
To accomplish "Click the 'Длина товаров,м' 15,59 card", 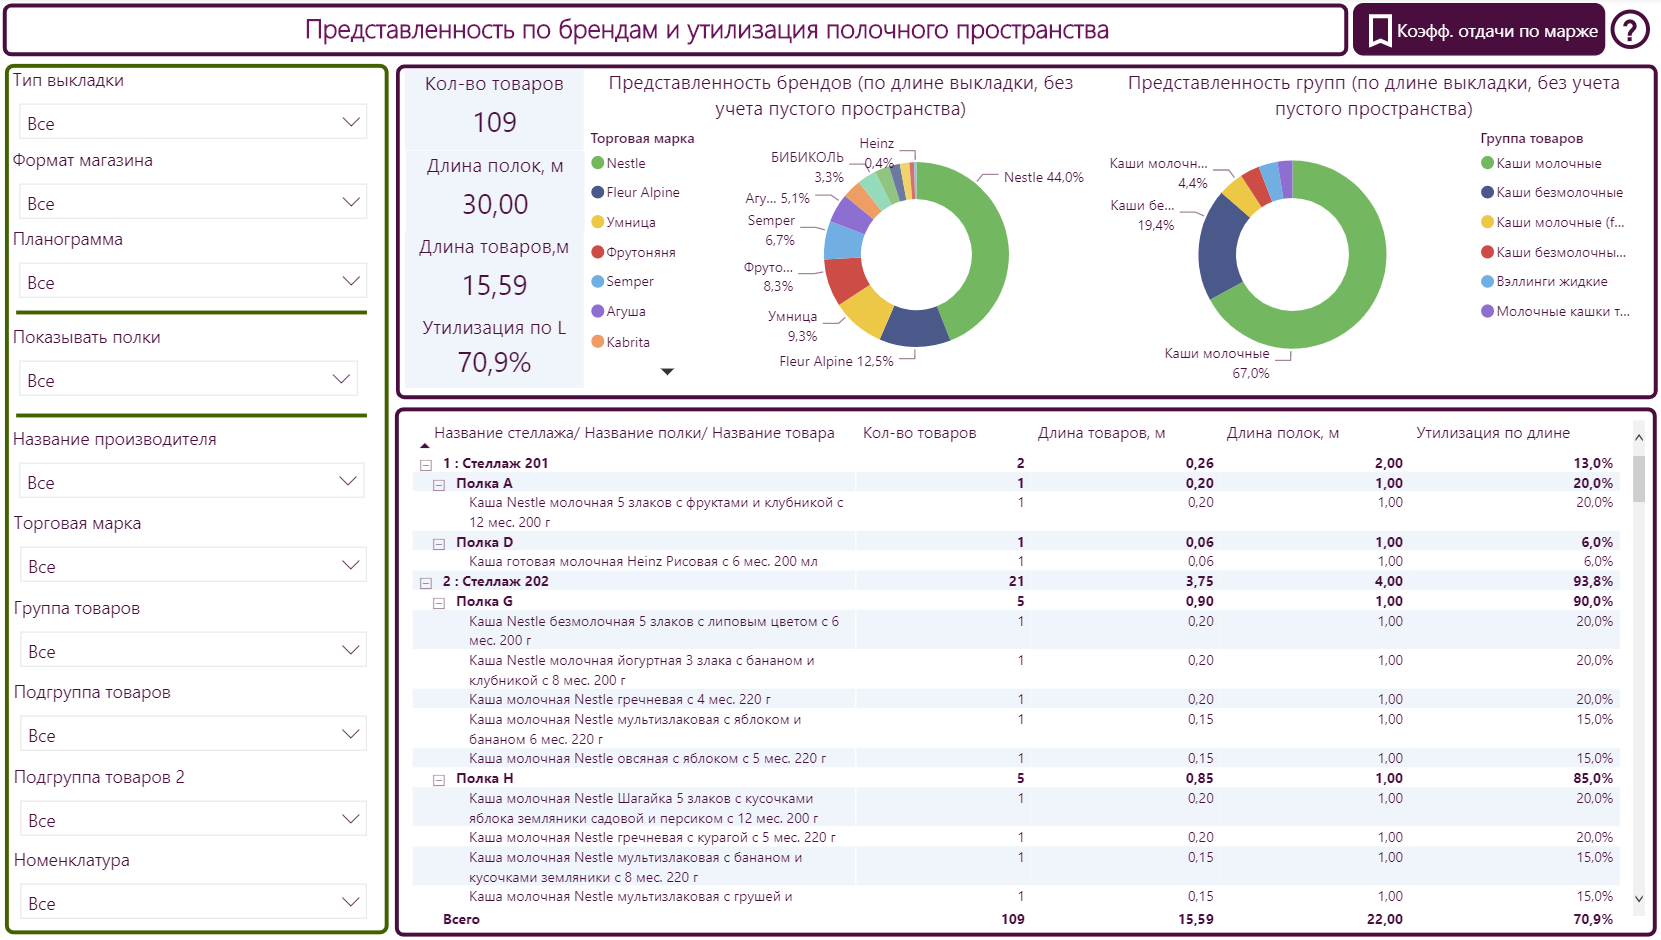I will pos(494,270).
